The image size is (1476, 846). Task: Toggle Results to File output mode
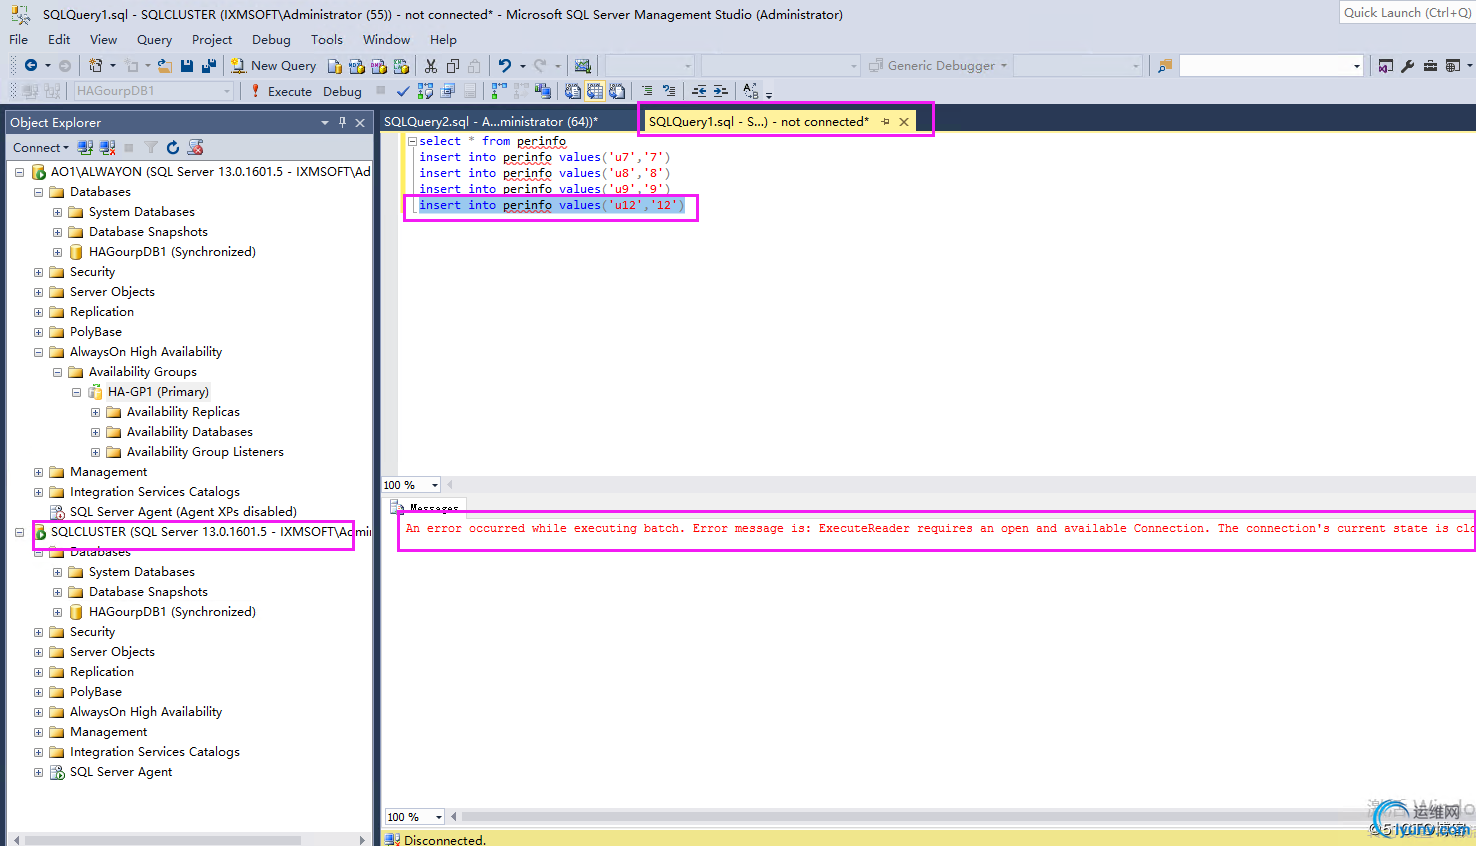point(617,91)
